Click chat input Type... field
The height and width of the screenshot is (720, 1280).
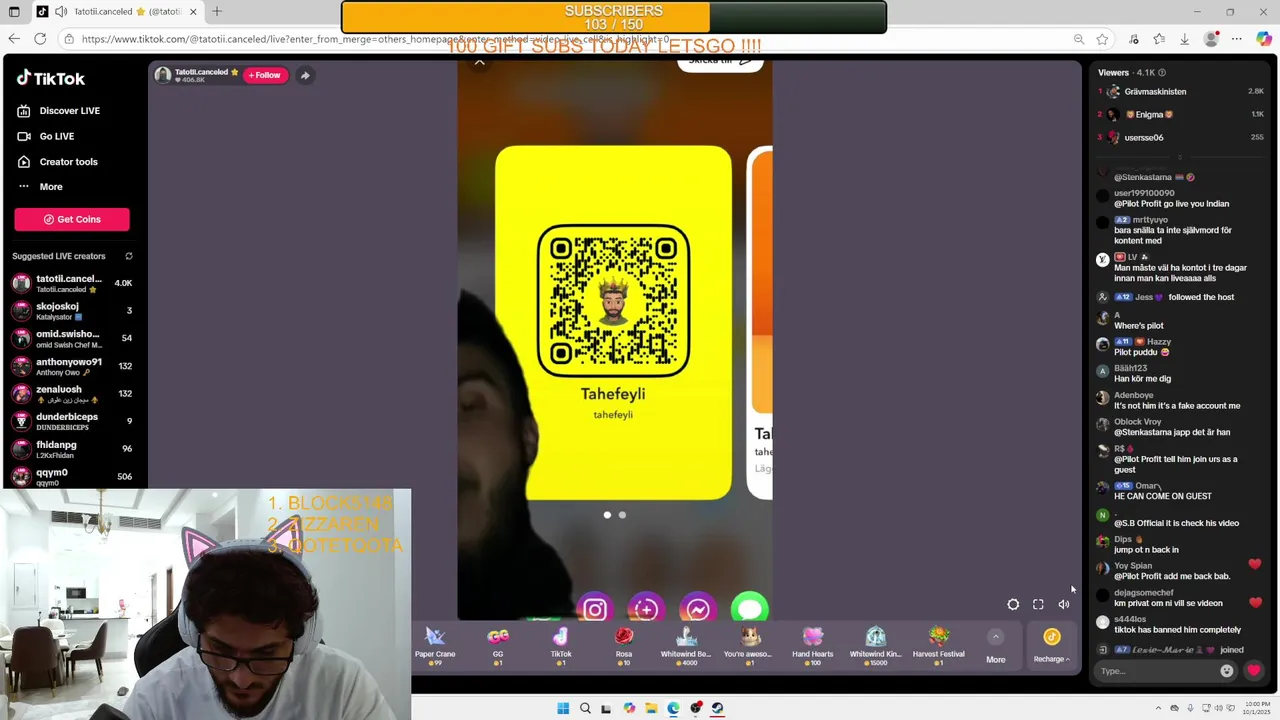tap(1158, 671)
